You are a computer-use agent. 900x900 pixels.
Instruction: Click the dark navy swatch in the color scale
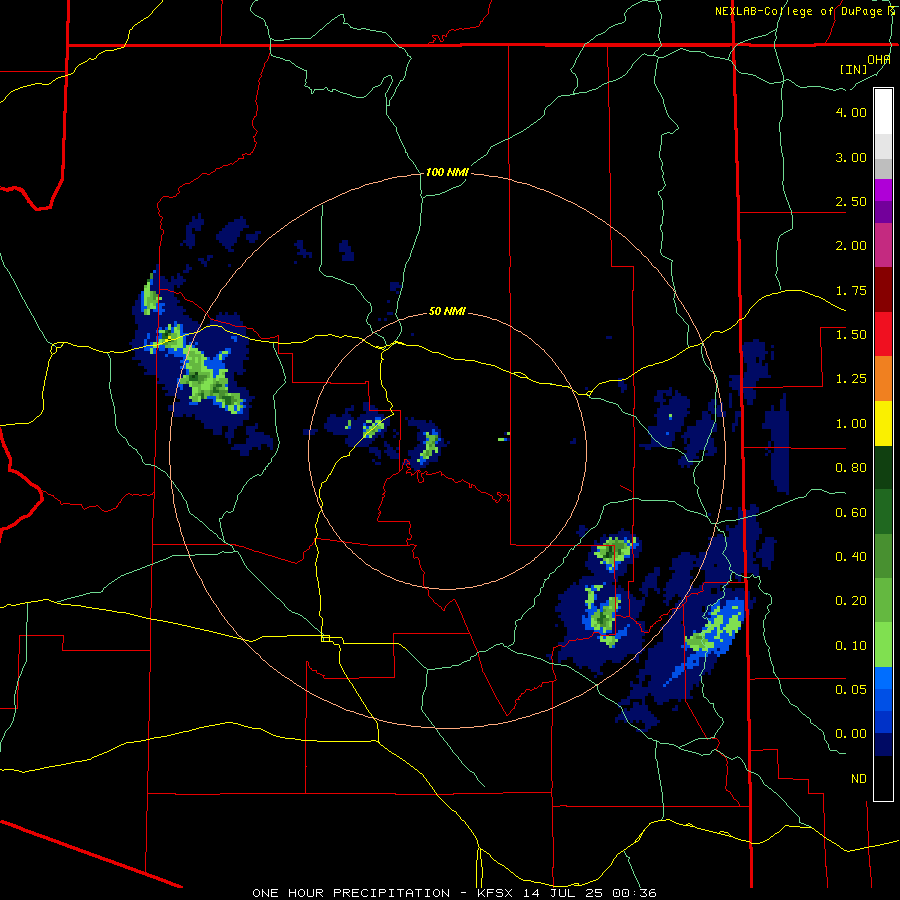883,745
